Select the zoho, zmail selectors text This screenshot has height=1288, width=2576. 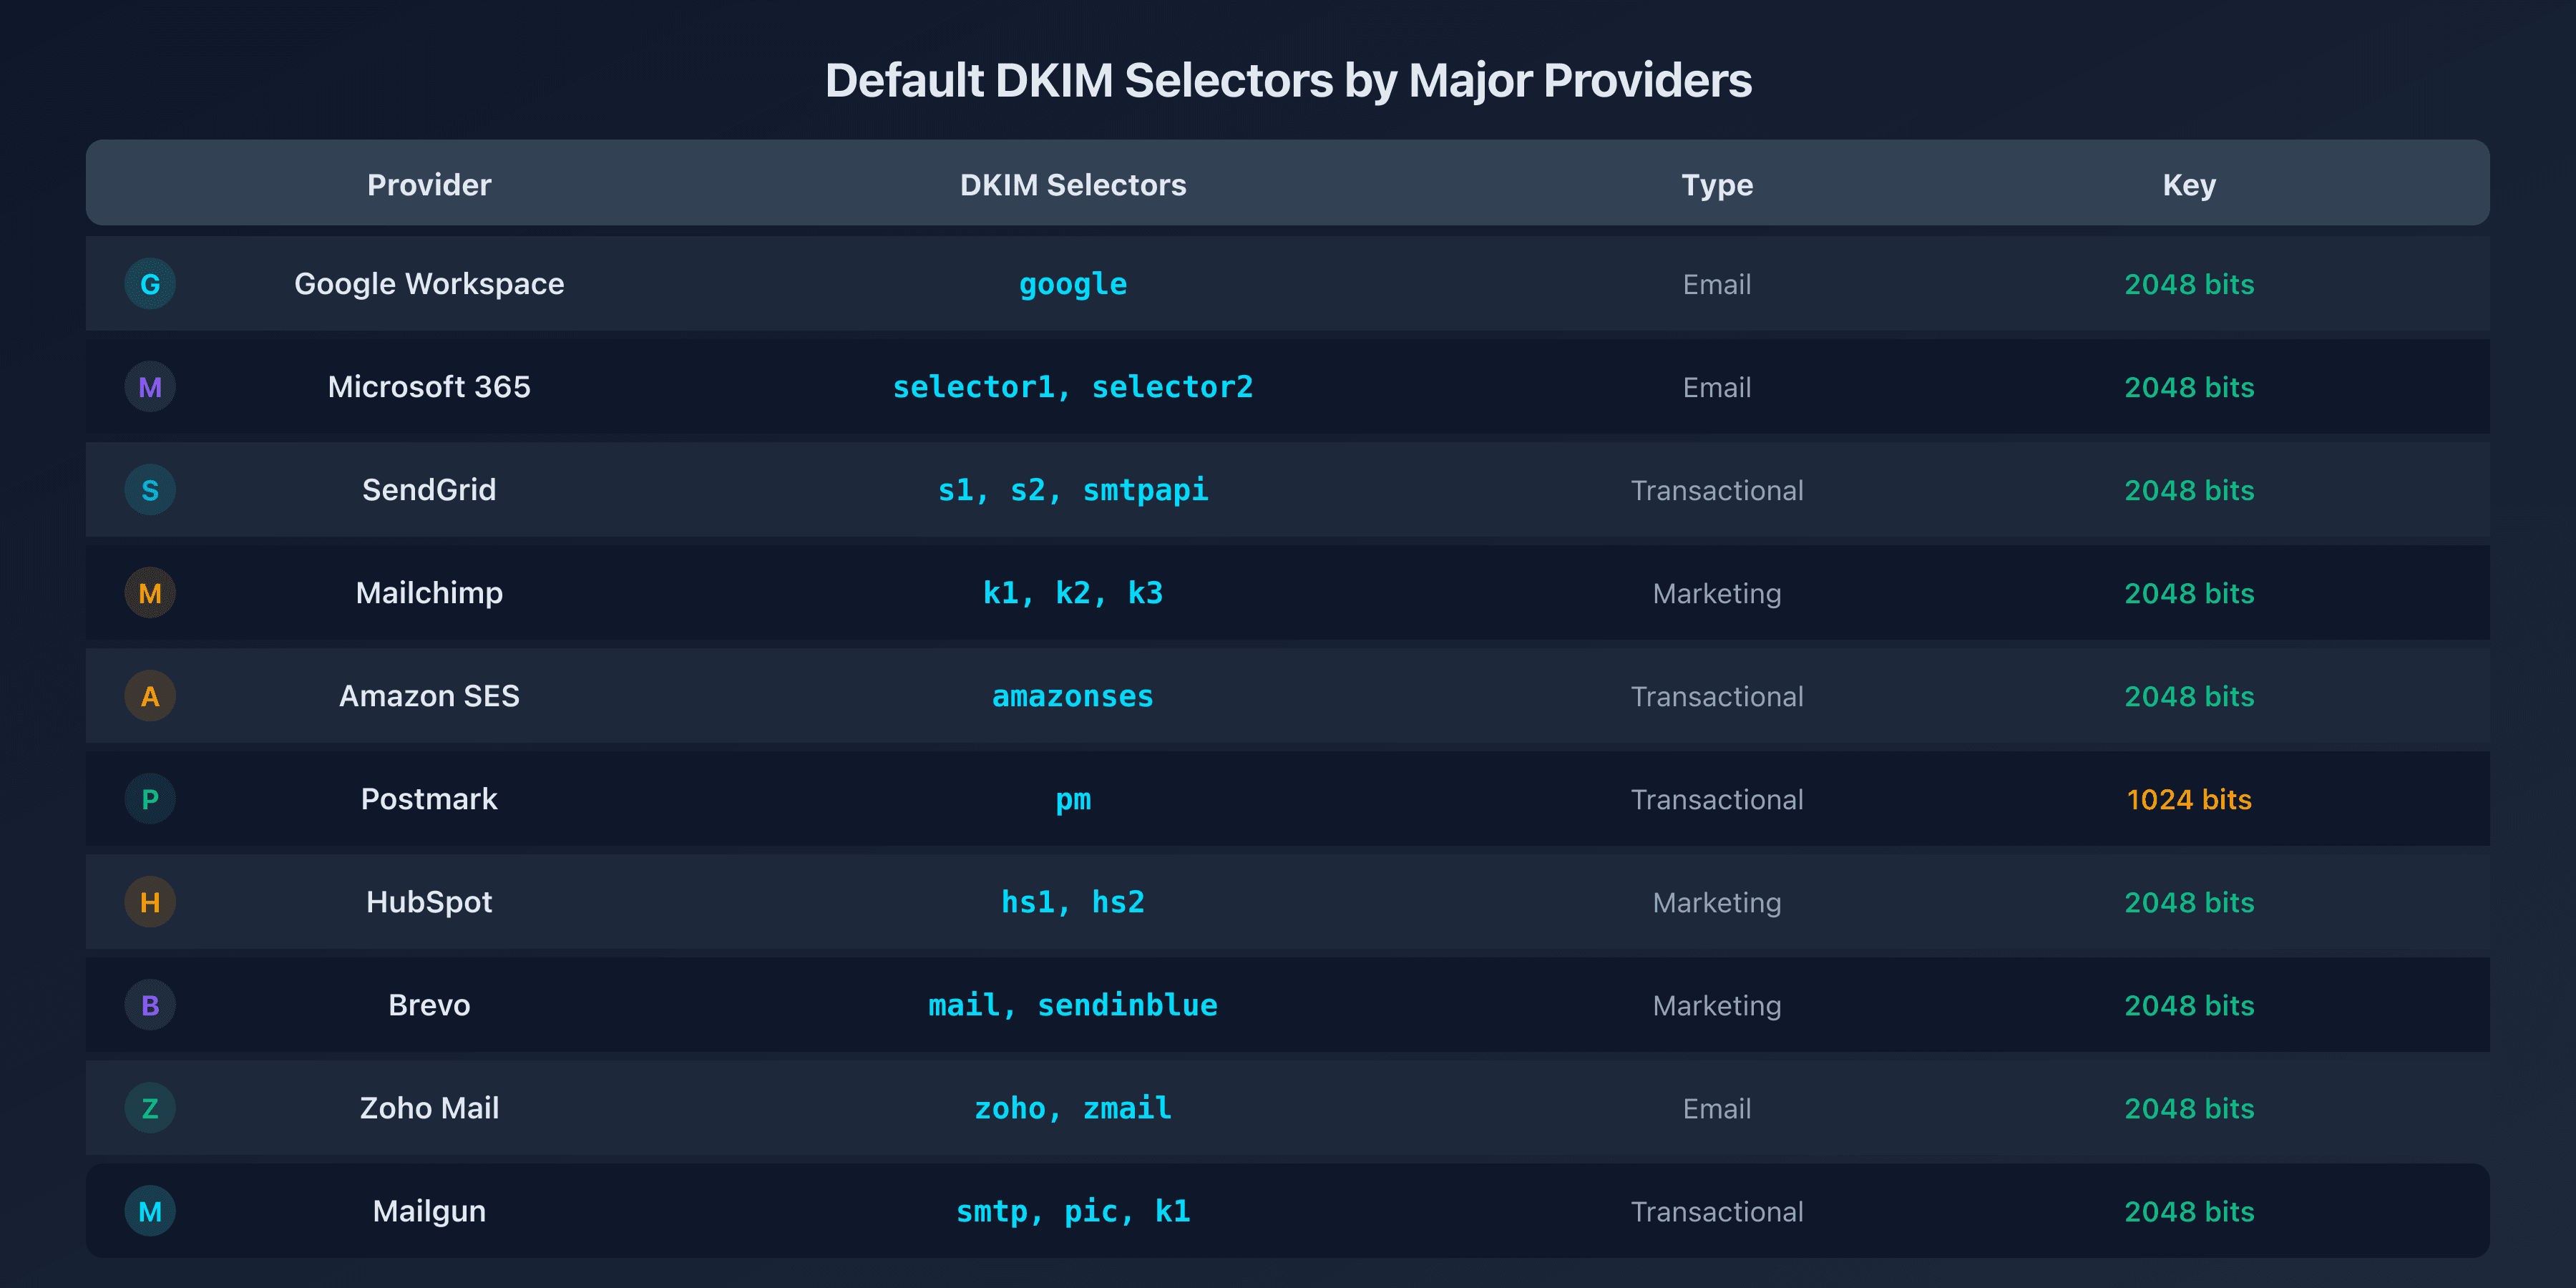tap(1072, 1107)
